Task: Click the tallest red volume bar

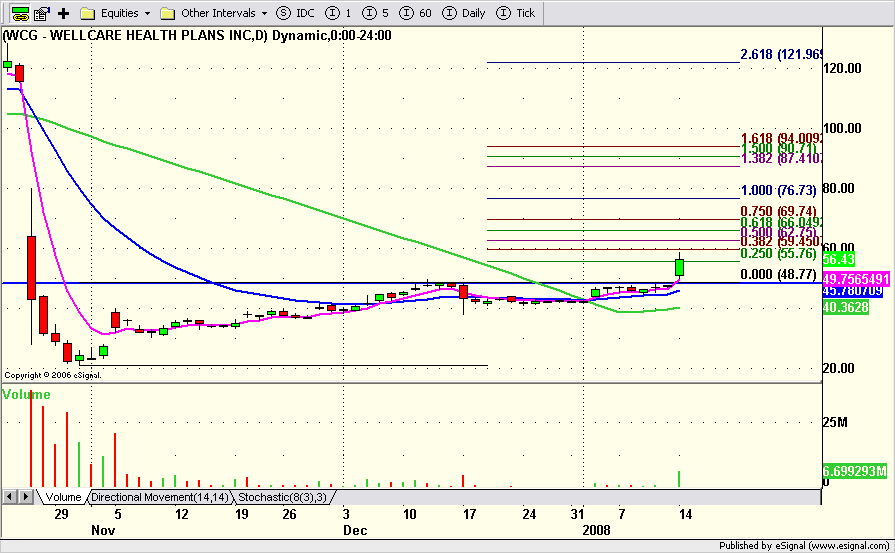Action: (31, 438)
